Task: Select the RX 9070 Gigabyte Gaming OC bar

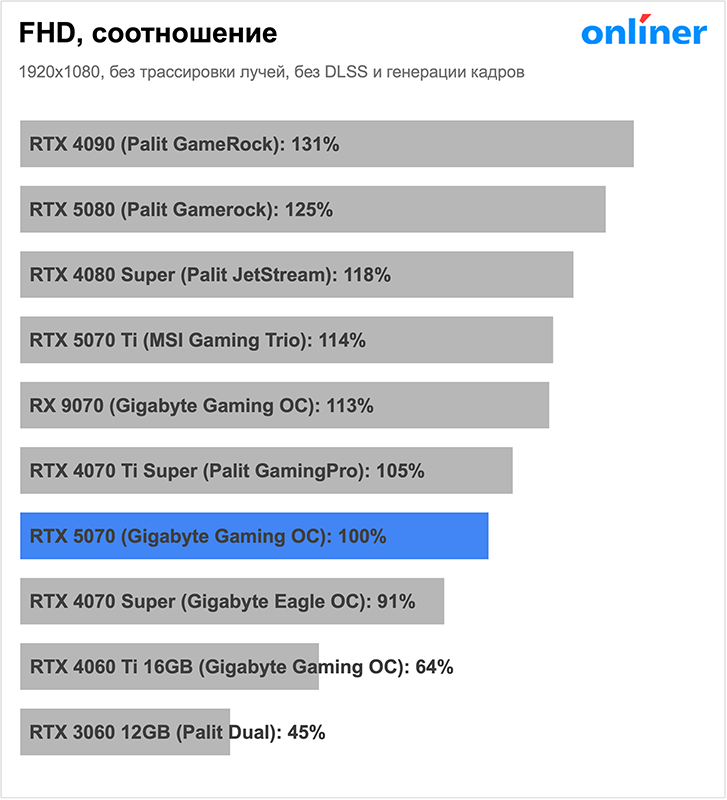Action: click(x=285, y=405)
